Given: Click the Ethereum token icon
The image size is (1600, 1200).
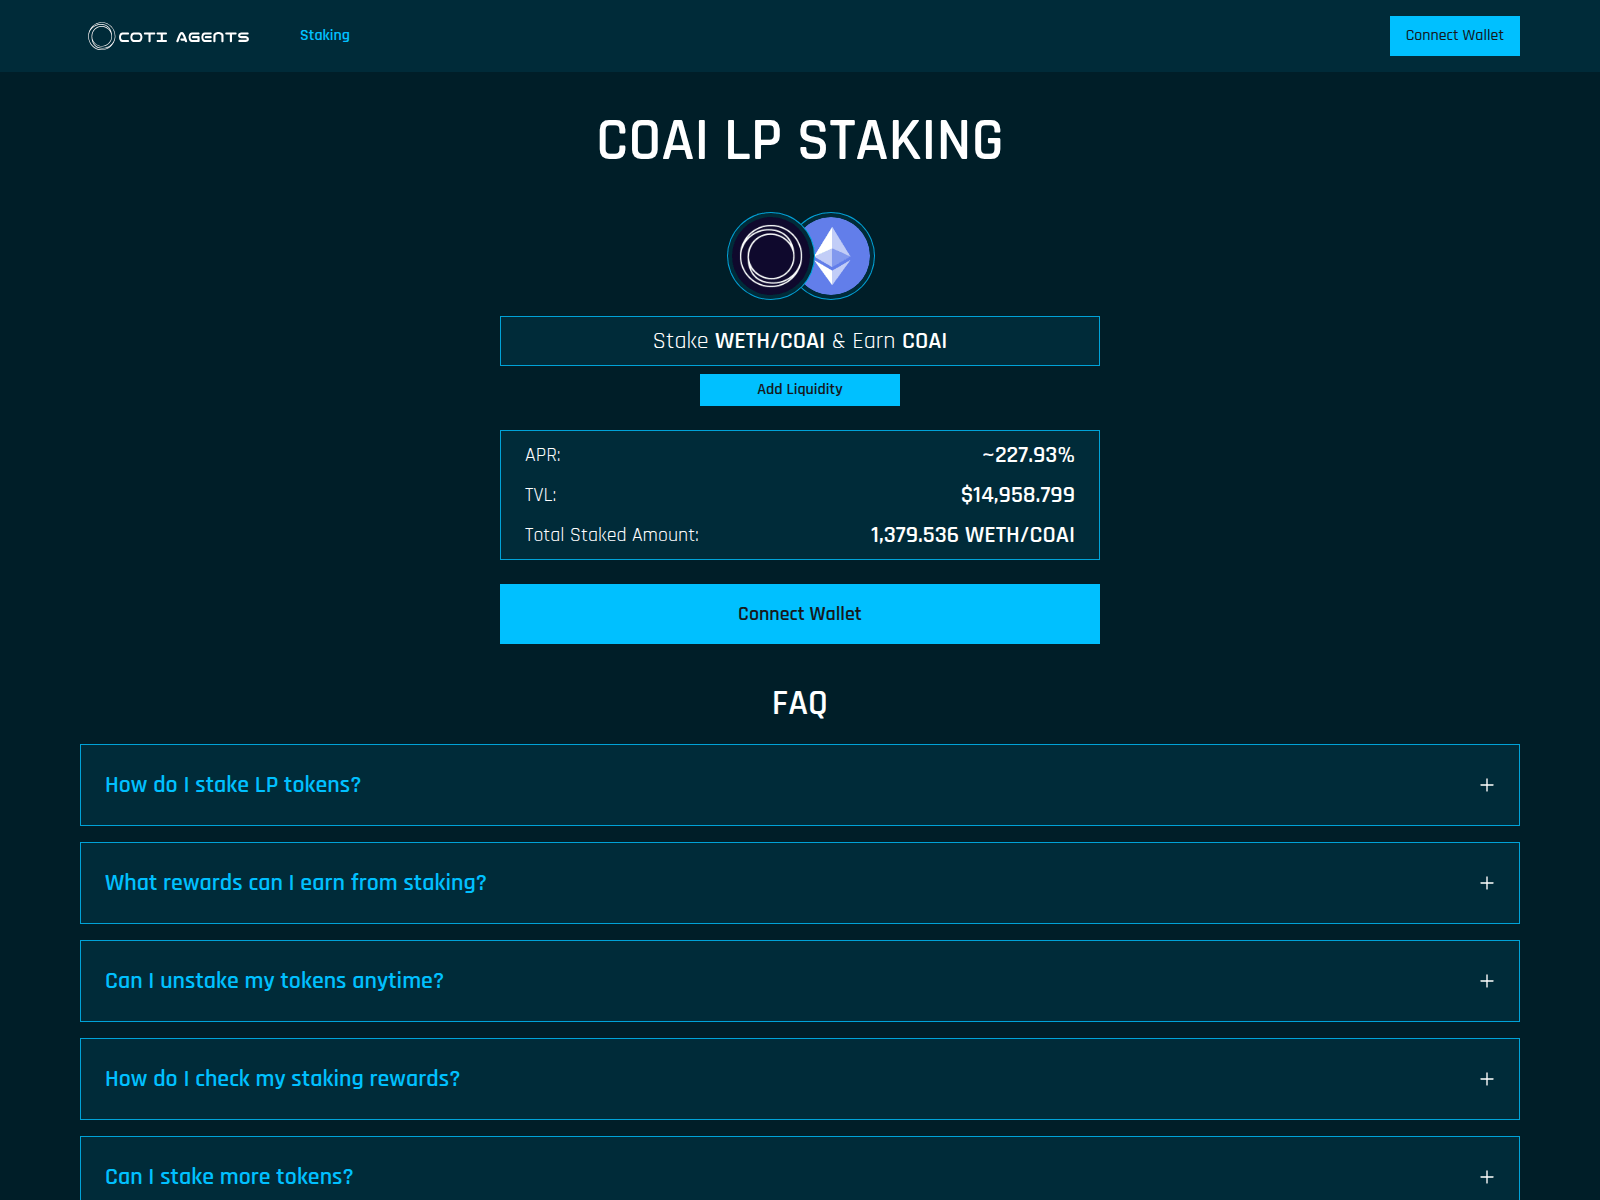Looking at the screenshot, I should [838, 256].
